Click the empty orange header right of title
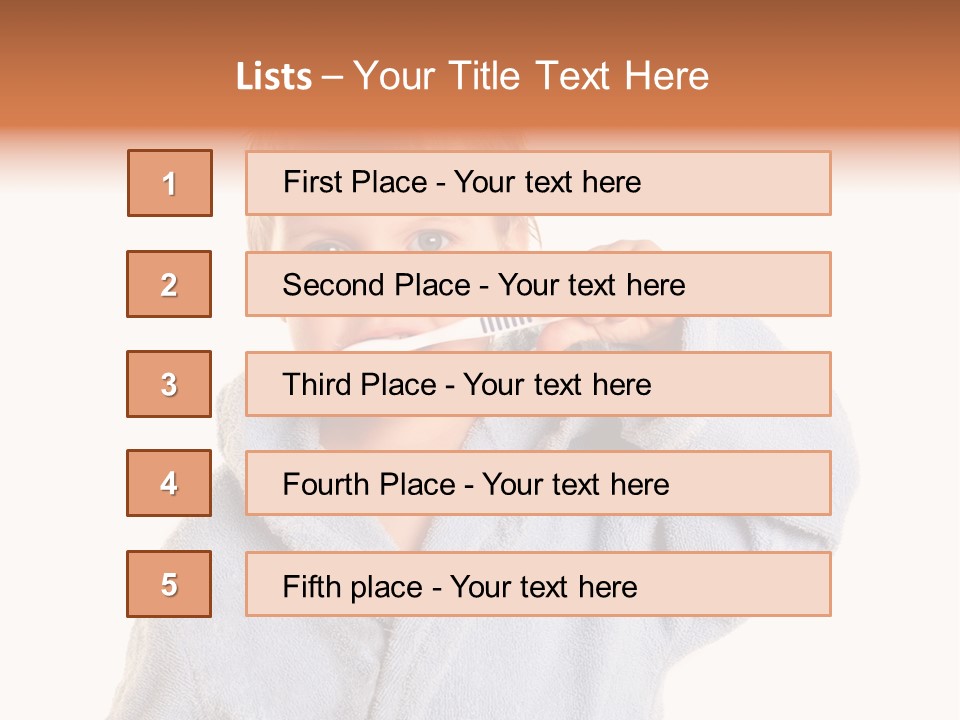Image resolution: width=960 pixels, height=720 pixels. [840, 76]
